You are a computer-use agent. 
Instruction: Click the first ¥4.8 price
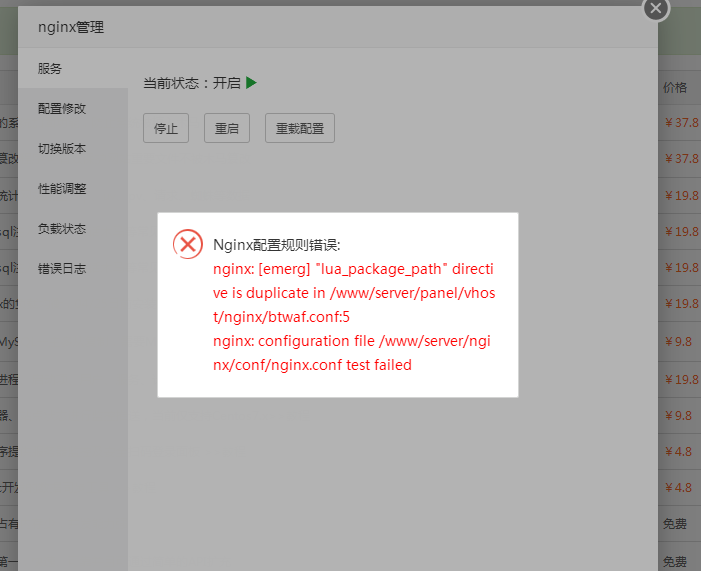click(x=678, y=452)
